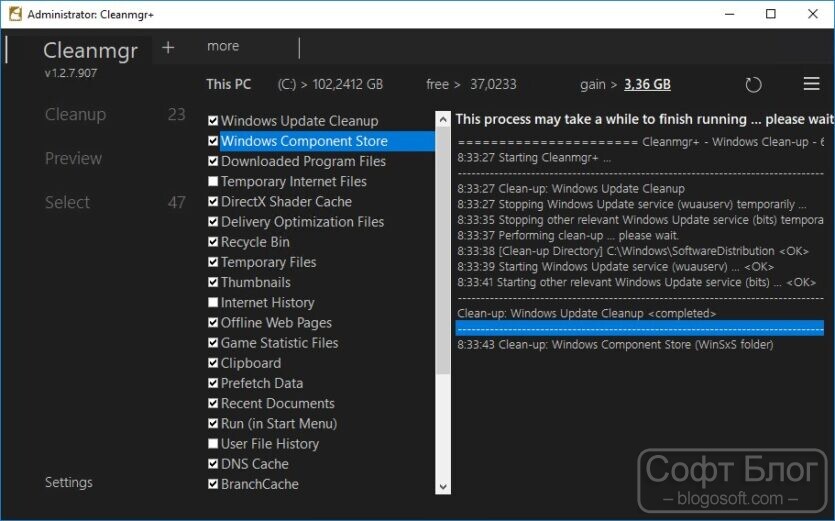Screen dimensions: 835x521
Task: Open the hamburger menu icon
Action: click(811, 84)
